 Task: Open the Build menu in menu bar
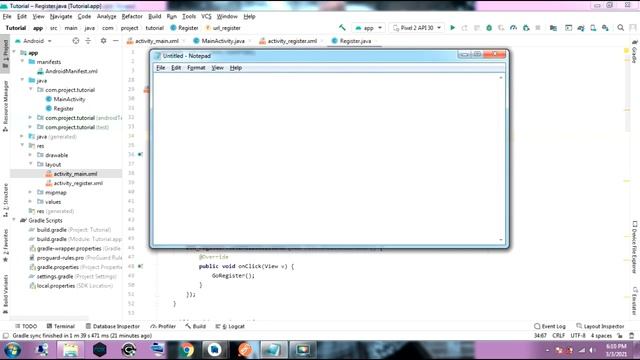[x=154, y=16]
